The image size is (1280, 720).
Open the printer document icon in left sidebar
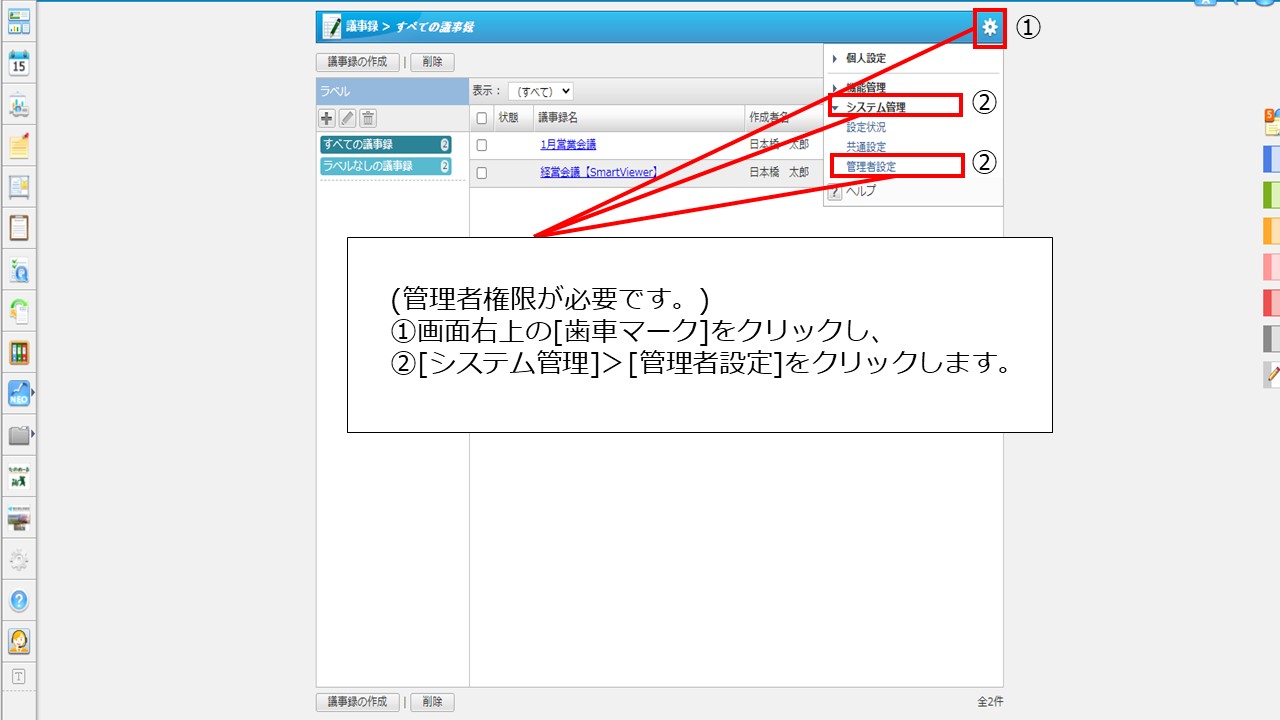[19, 105]
